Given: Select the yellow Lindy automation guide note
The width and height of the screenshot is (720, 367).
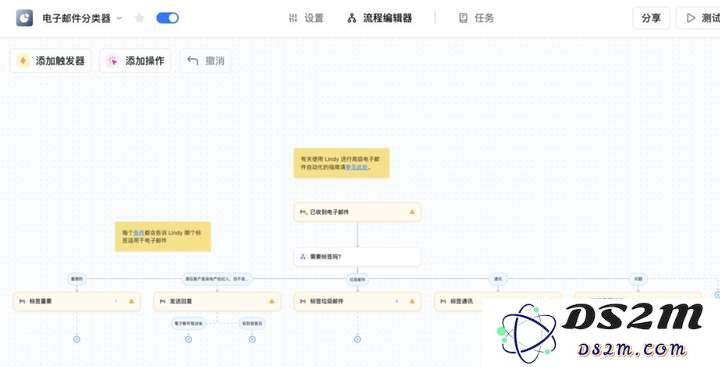Looking at the screenshot, I should 342,163.
